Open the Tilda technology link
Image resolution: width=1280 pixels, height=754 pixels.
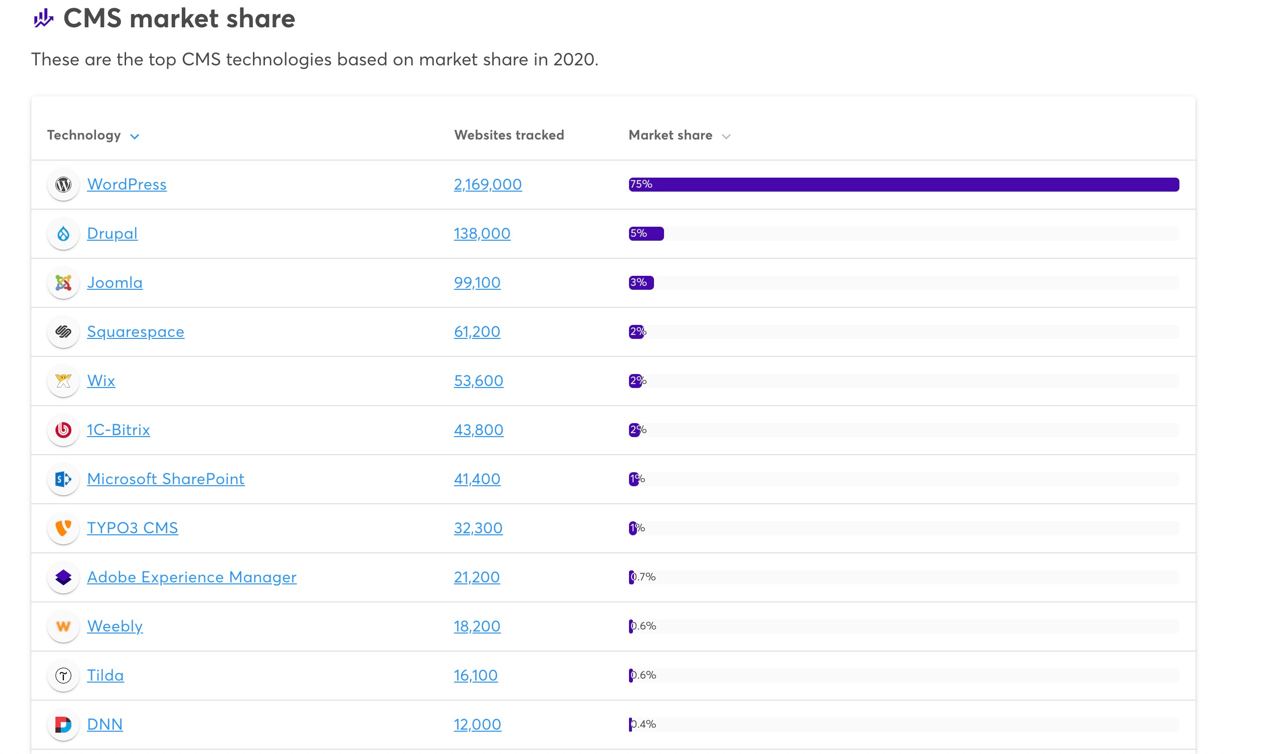pos(105,674)
